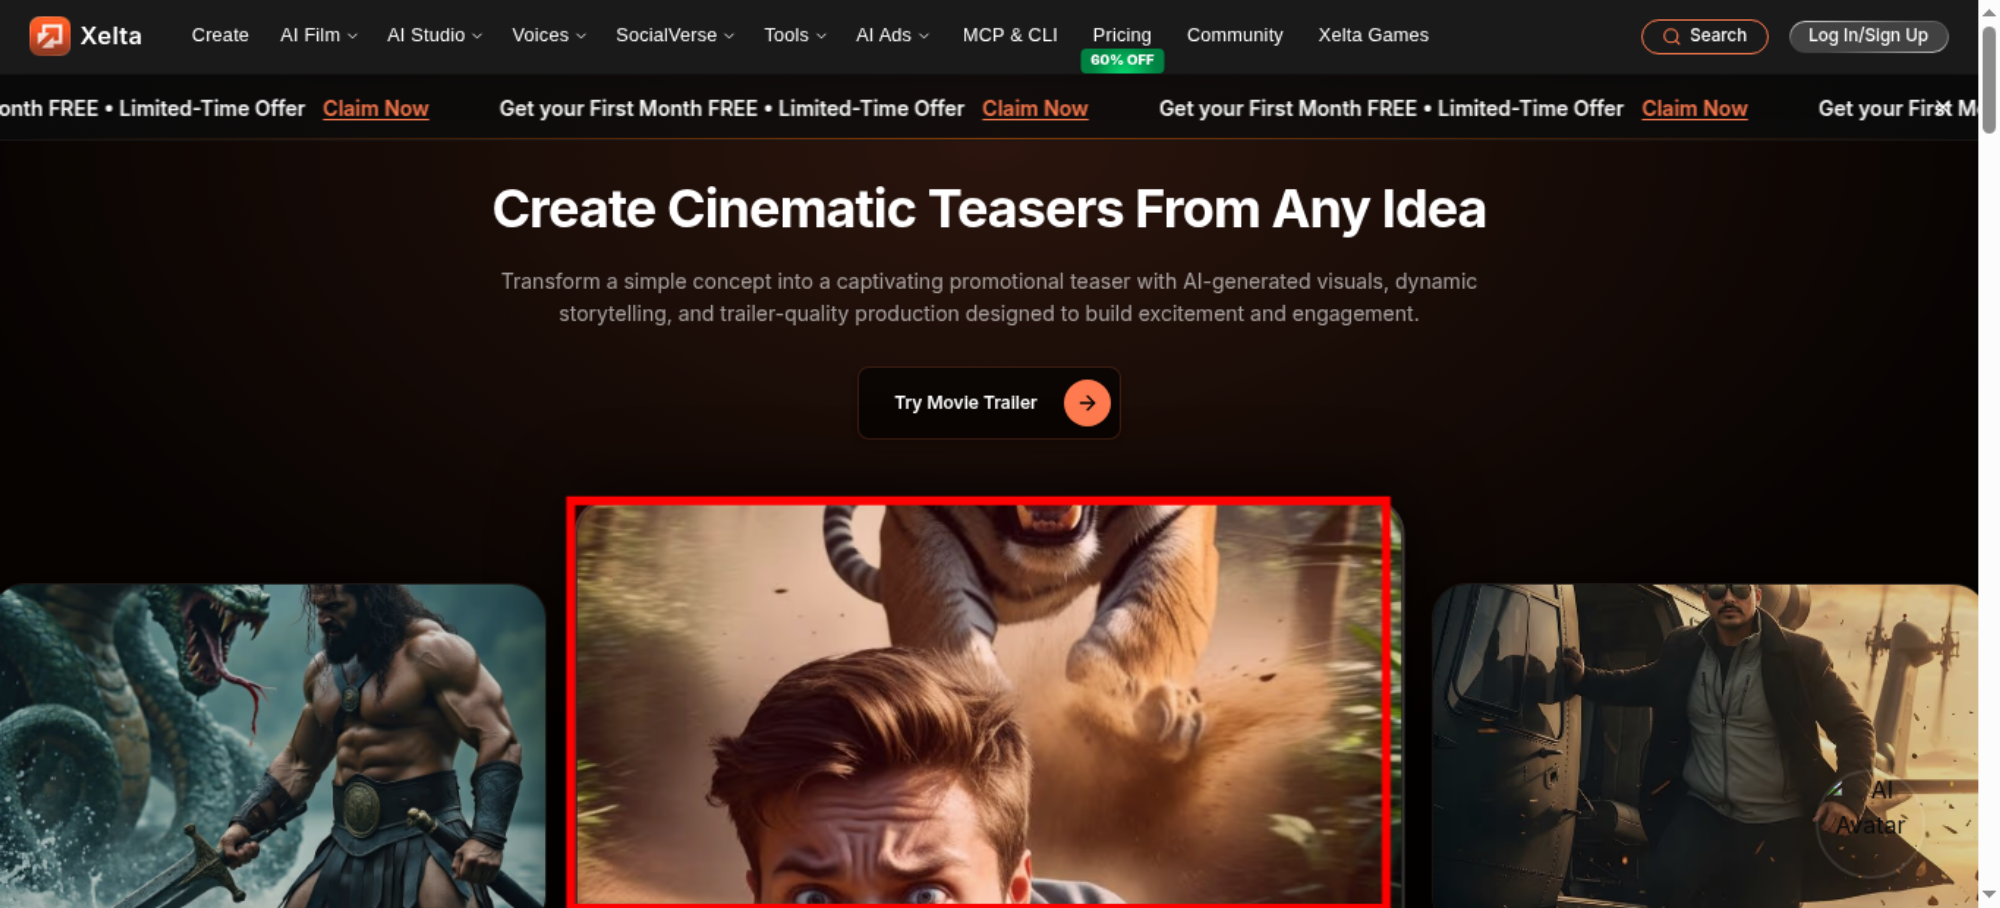
Task: Expand the AI Ads dropdown menu
Action: coord(892,35)
